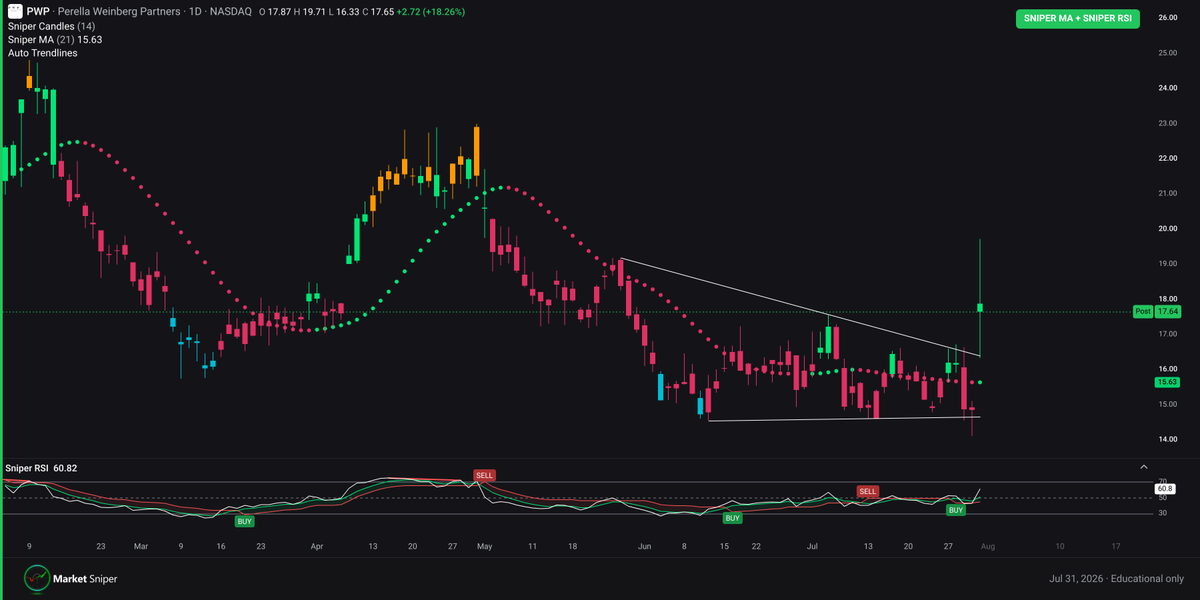The image size is (1200, 600).
Task: Select the Sniper MA (21) indicator legend
Action: (55, 39)
